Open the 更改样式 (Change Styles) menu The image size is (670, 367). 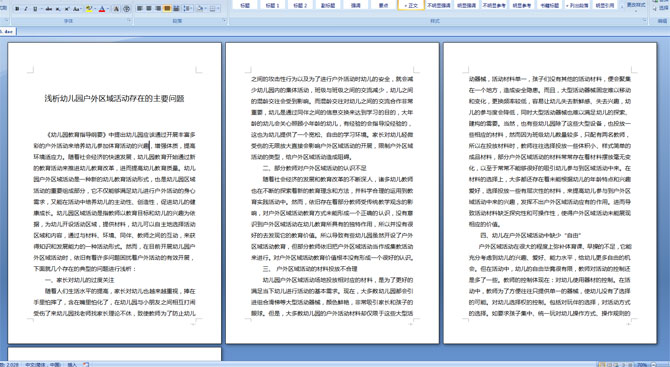636,5
